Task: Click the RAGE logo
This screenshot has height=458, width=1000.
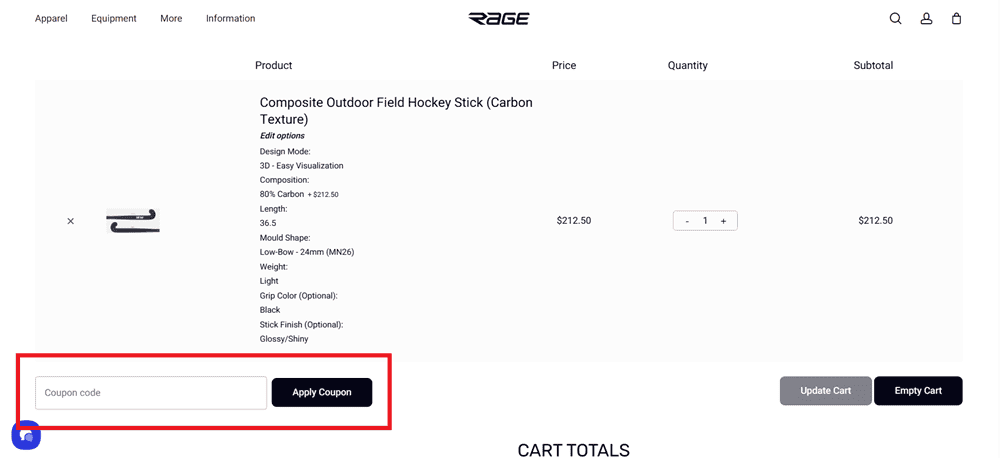Action: (499, 18)
